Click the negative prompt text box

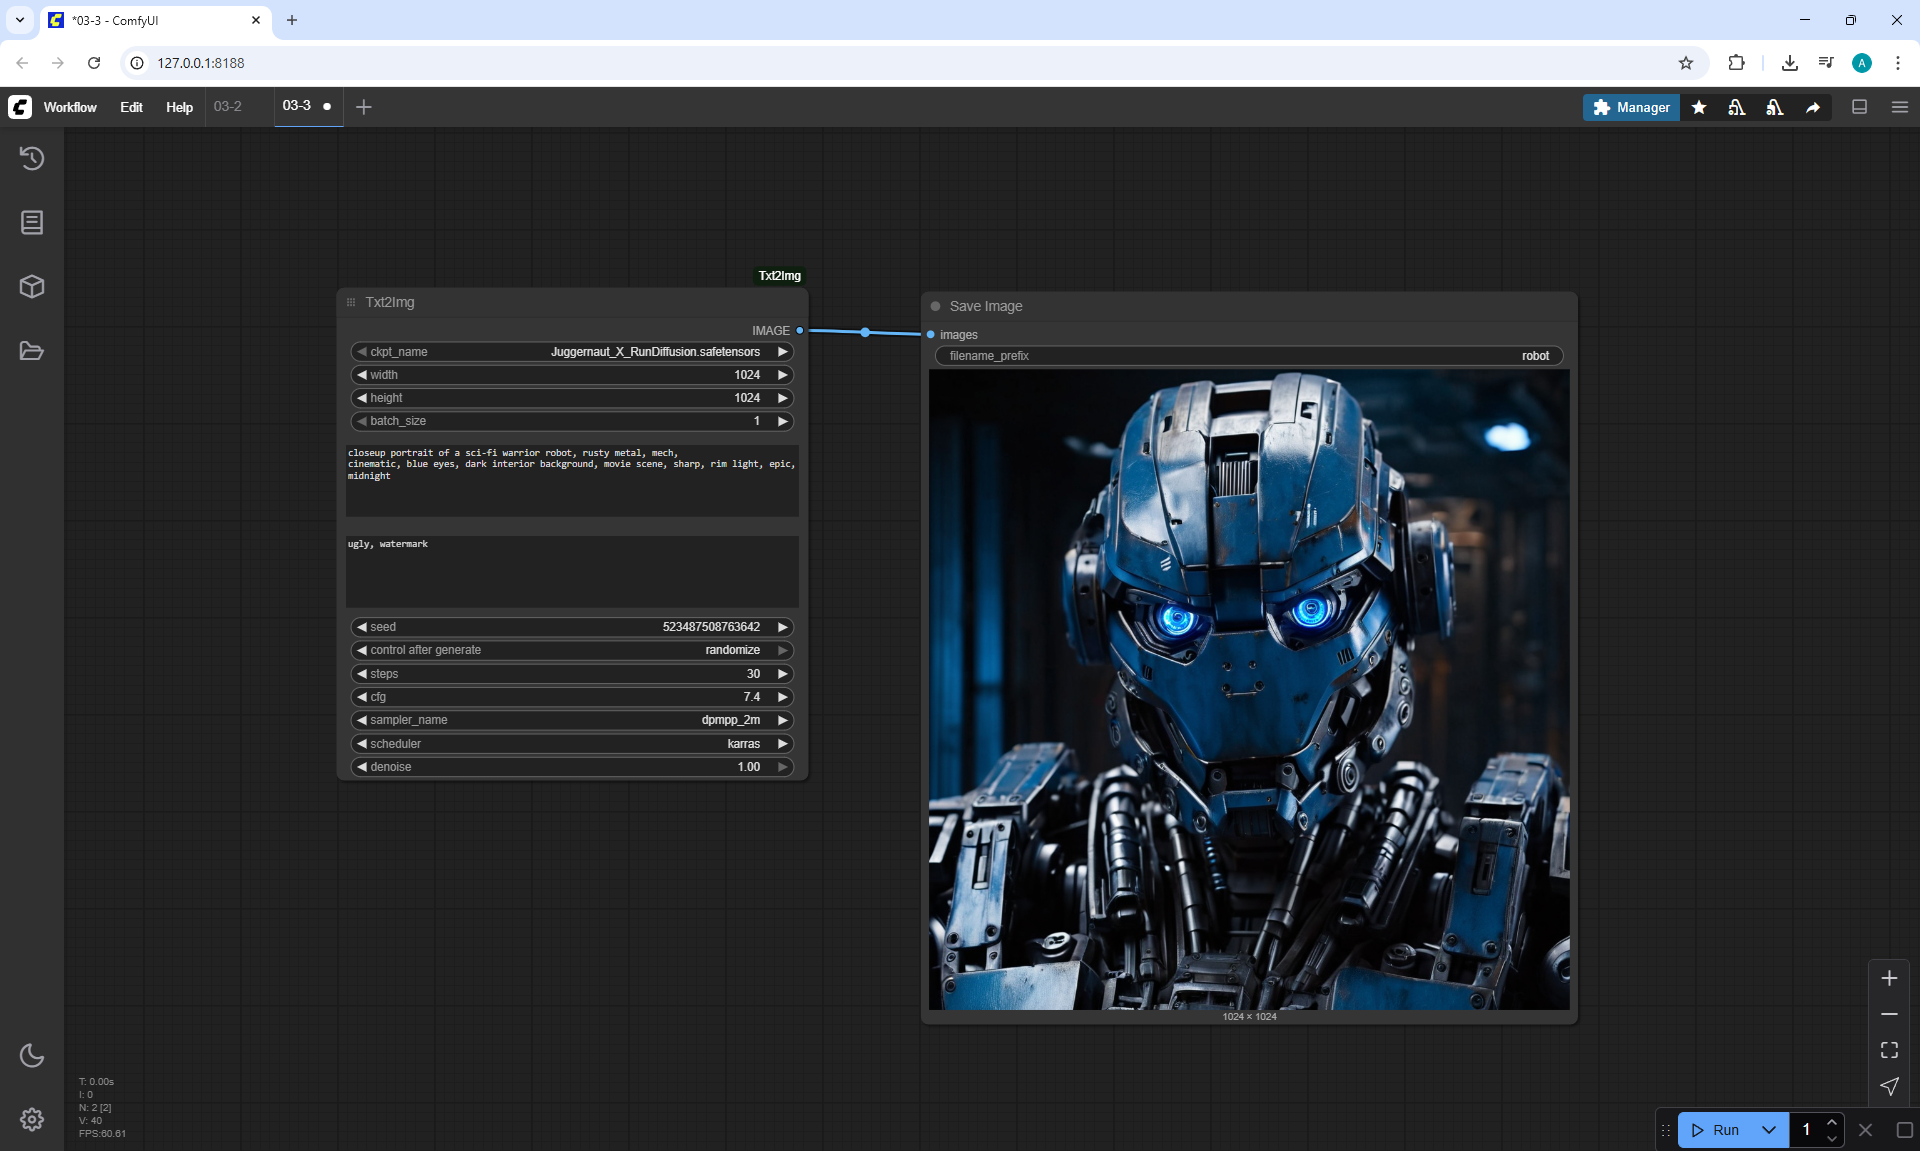[572, 571]
